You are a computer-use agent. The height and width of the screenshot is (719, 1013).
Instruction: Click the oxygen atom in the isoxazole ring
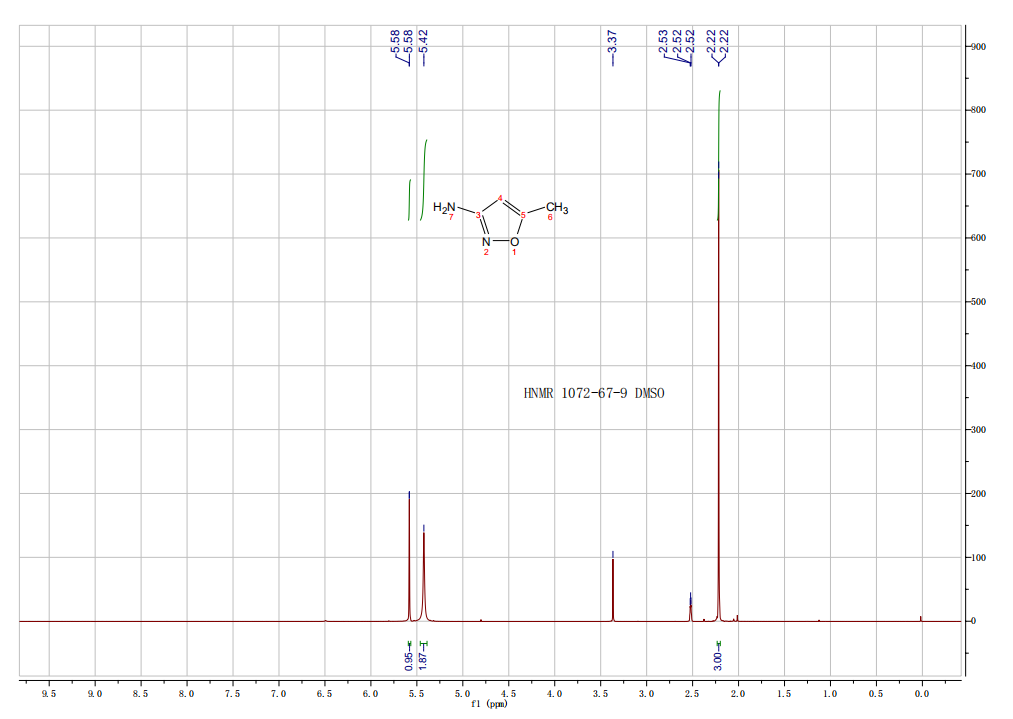514,240
